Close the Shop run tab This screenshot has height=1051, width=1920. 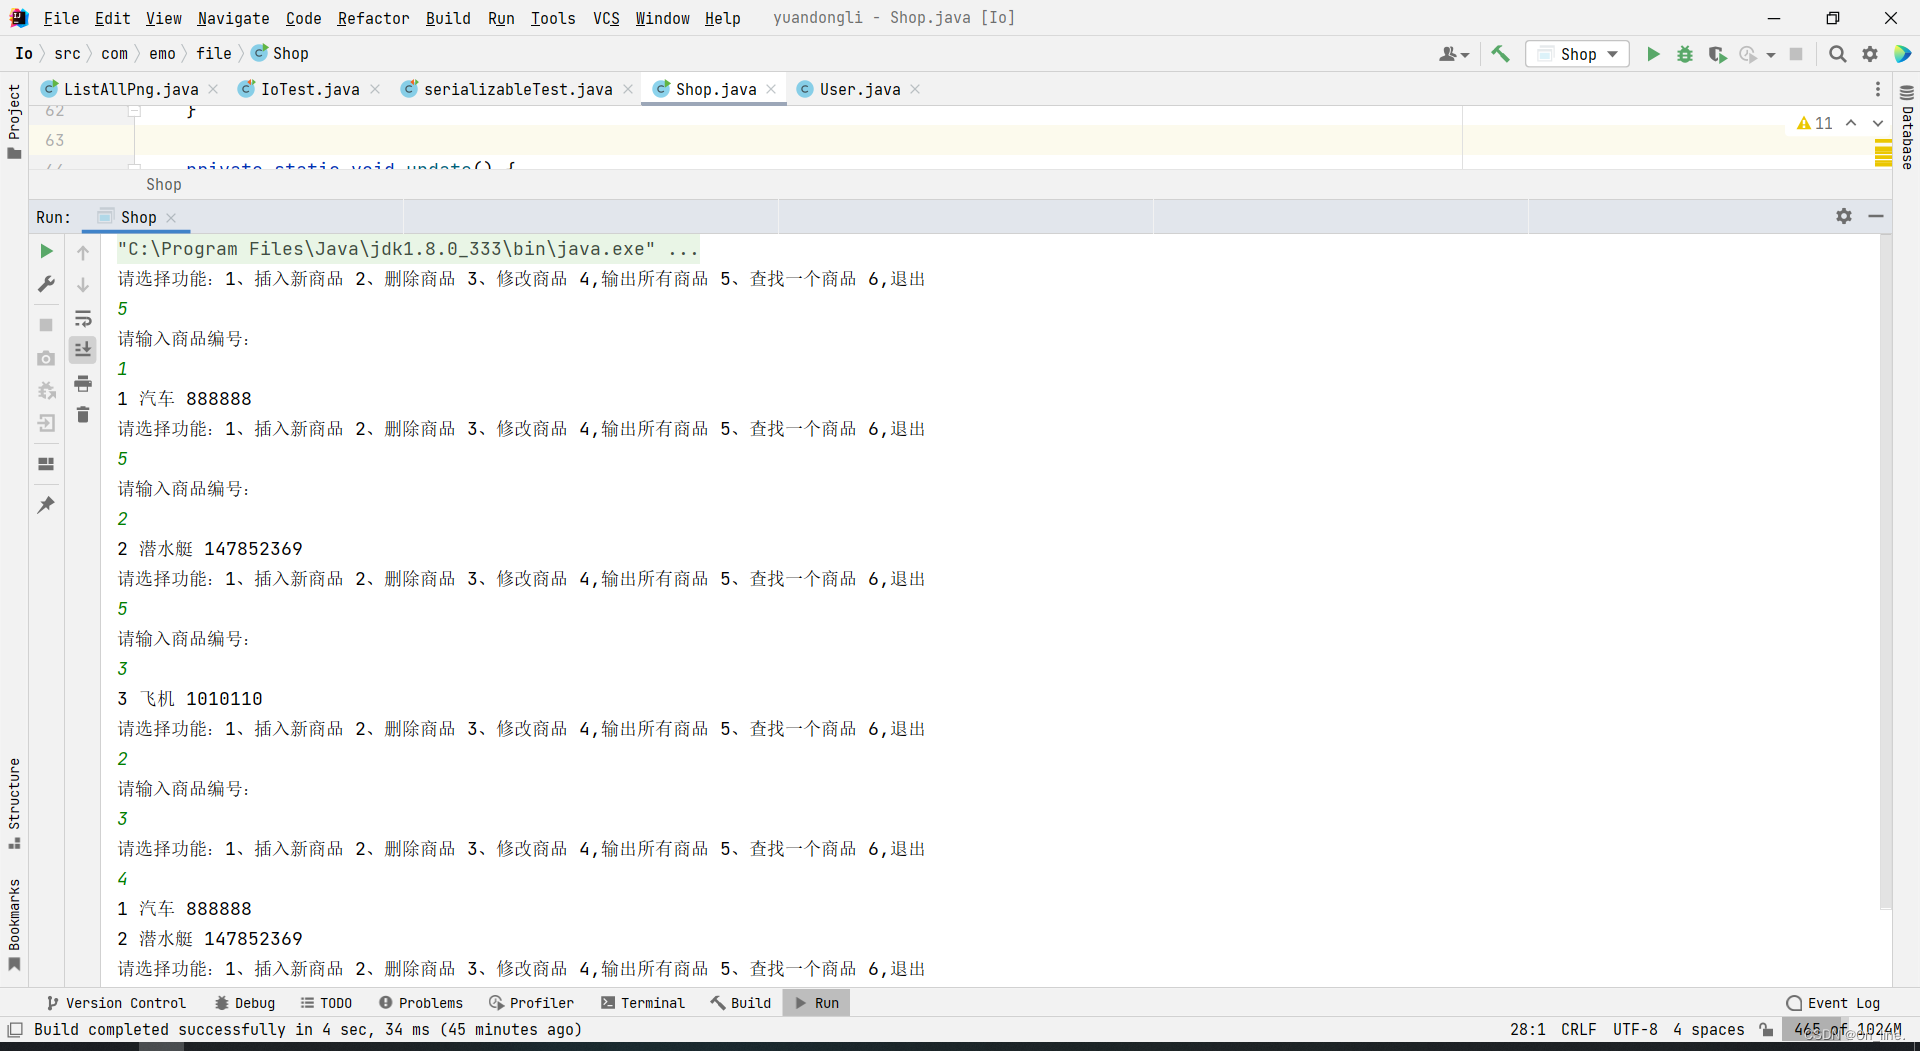(x=171, y=218)
